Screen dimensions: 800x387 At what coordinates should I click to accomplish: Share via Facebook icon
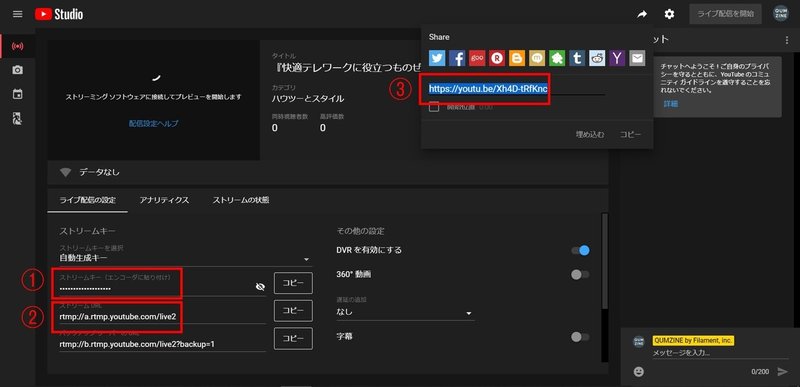(457, 58)
